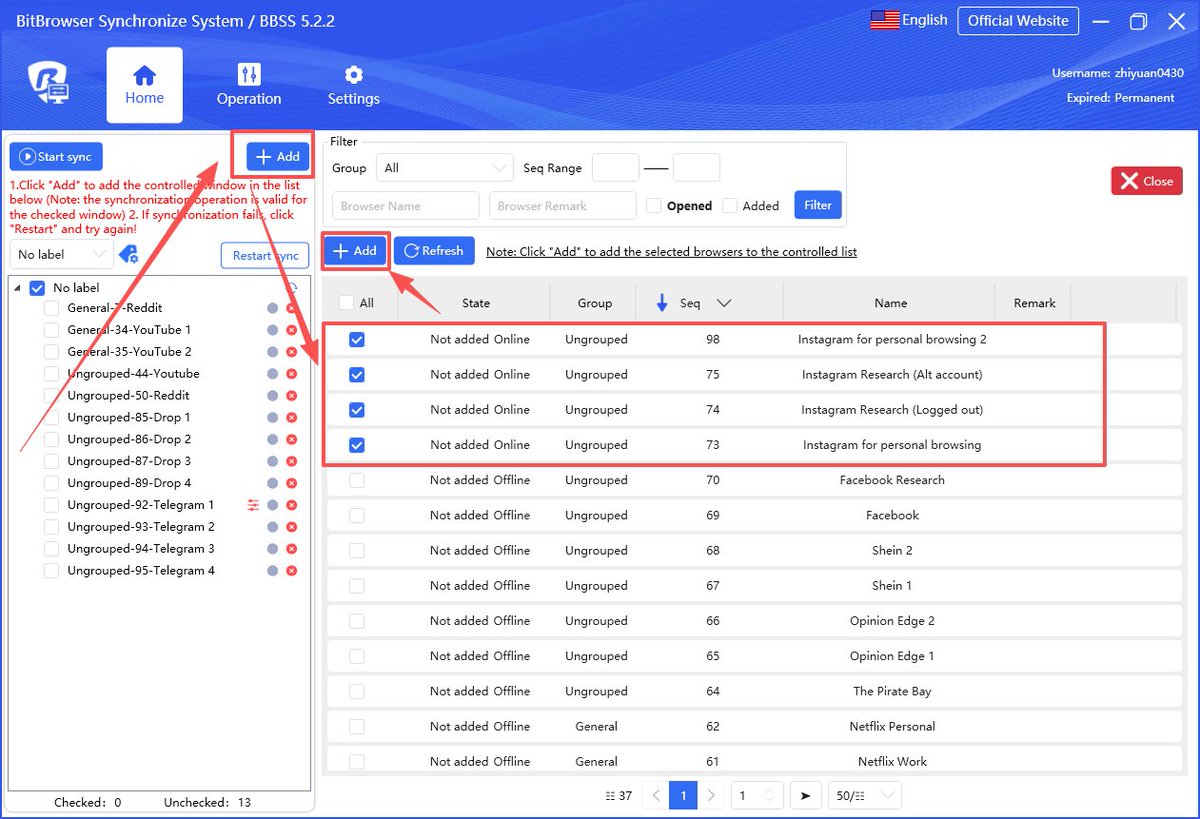Click gray status dot for Ungrouped-85-Drop 1
The height and width of the screenshot is (819, 1200).
coord(272,418)
